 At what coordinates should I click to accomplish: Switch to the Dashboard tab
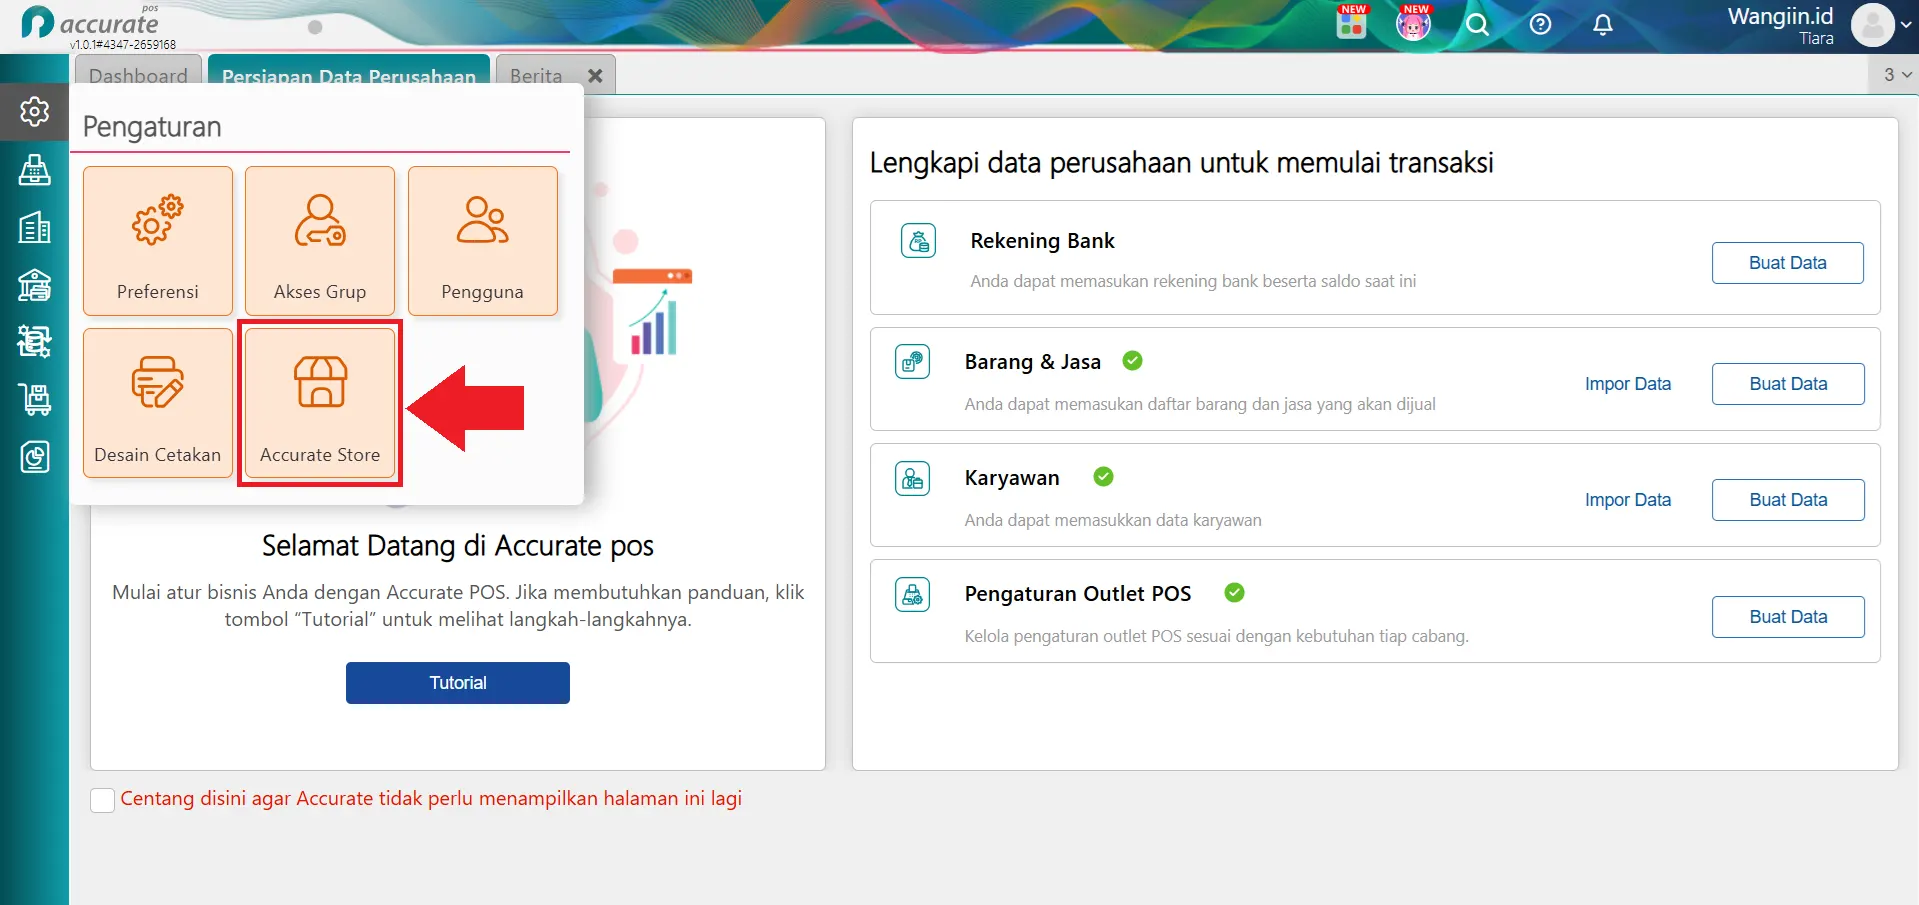[x=138, y=76]
